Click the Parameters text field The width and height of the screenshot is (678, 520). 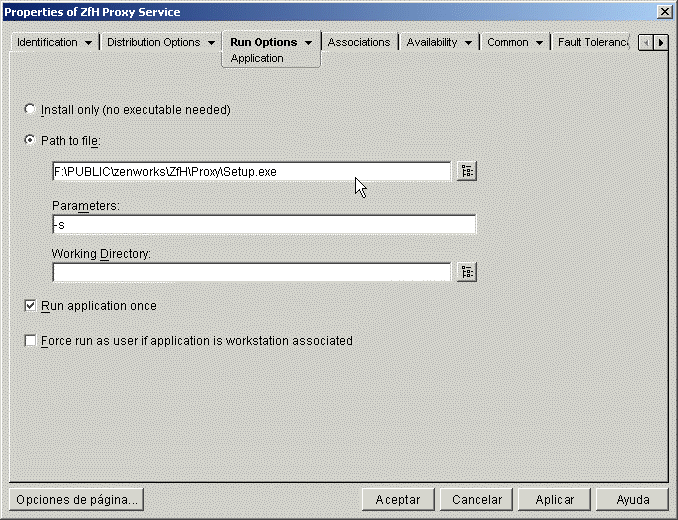pos(264,225)
